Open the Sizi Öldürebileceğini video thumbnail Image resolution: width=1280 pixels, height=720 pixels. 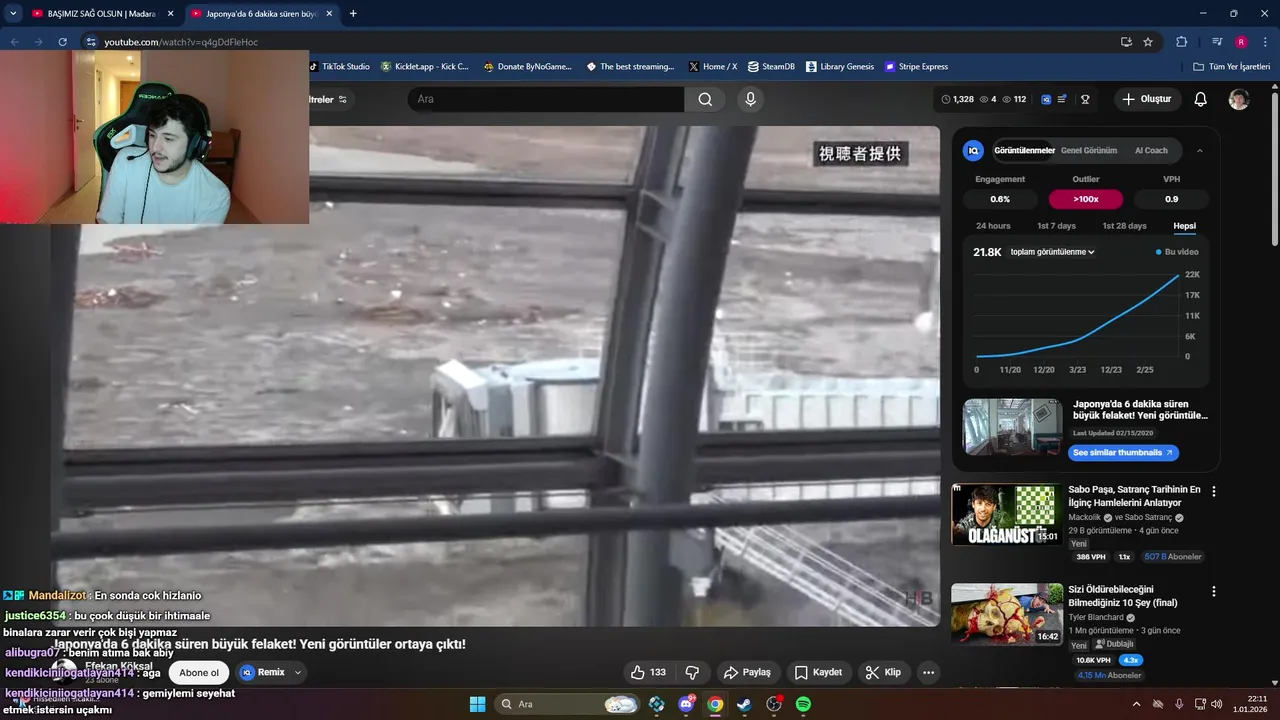1007,614
